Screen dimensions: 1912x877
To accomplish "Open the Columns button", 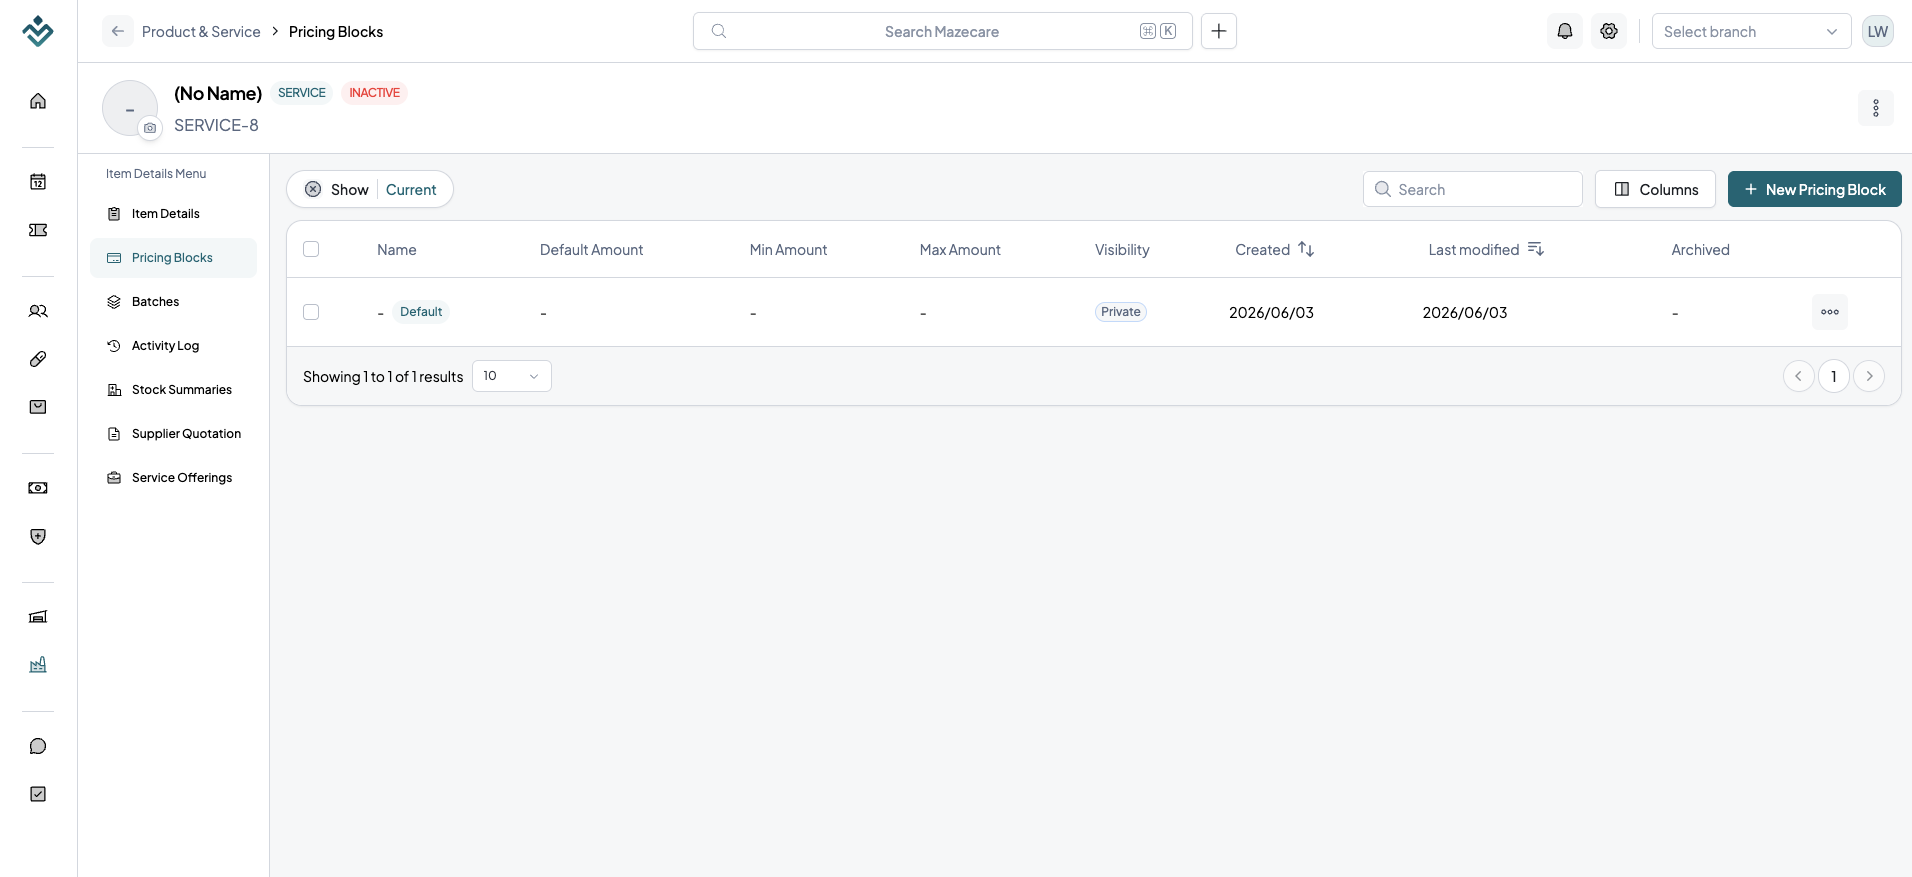I will [x=1655, y=189].
